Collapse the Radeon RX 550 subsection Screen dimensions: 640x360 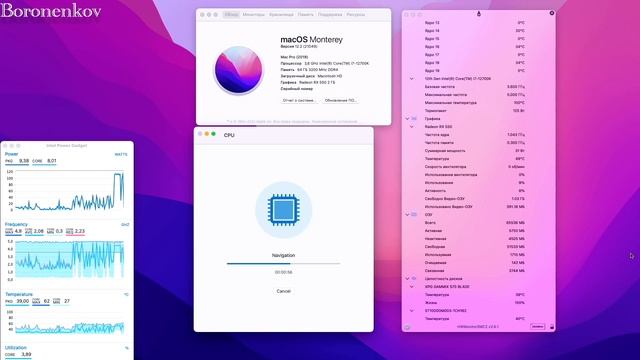pos(411,127)
